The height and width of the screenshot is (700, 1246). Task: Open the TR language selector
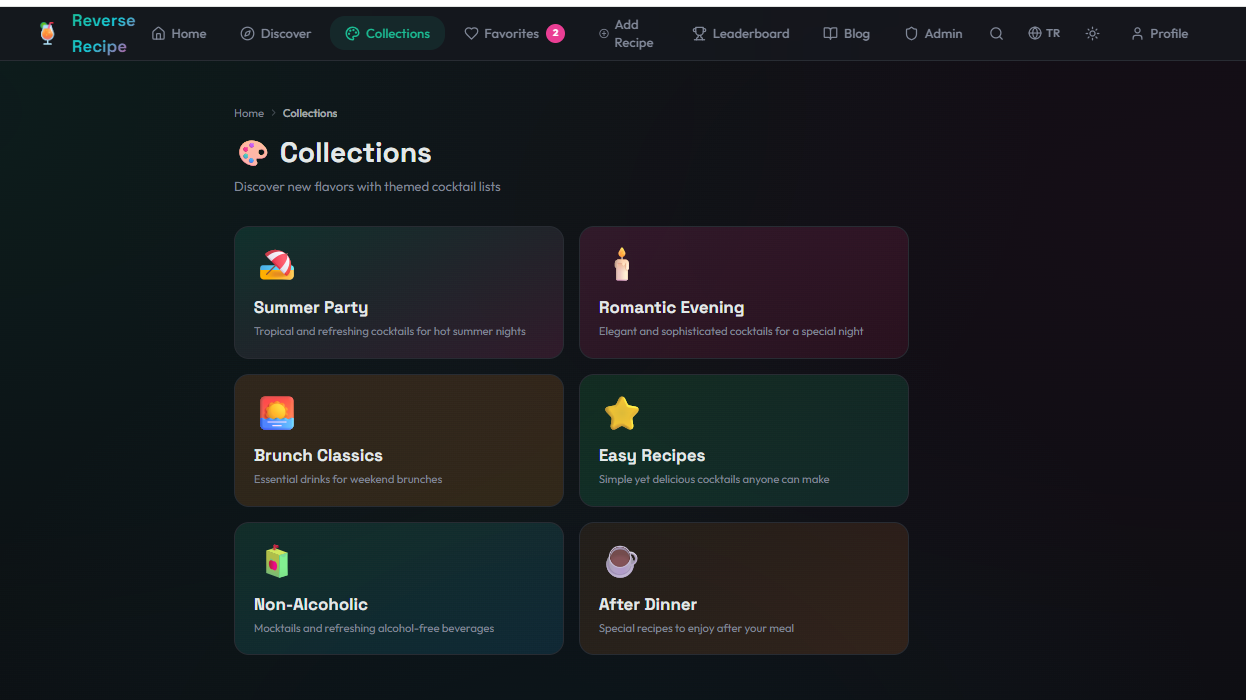[1043, 33]
